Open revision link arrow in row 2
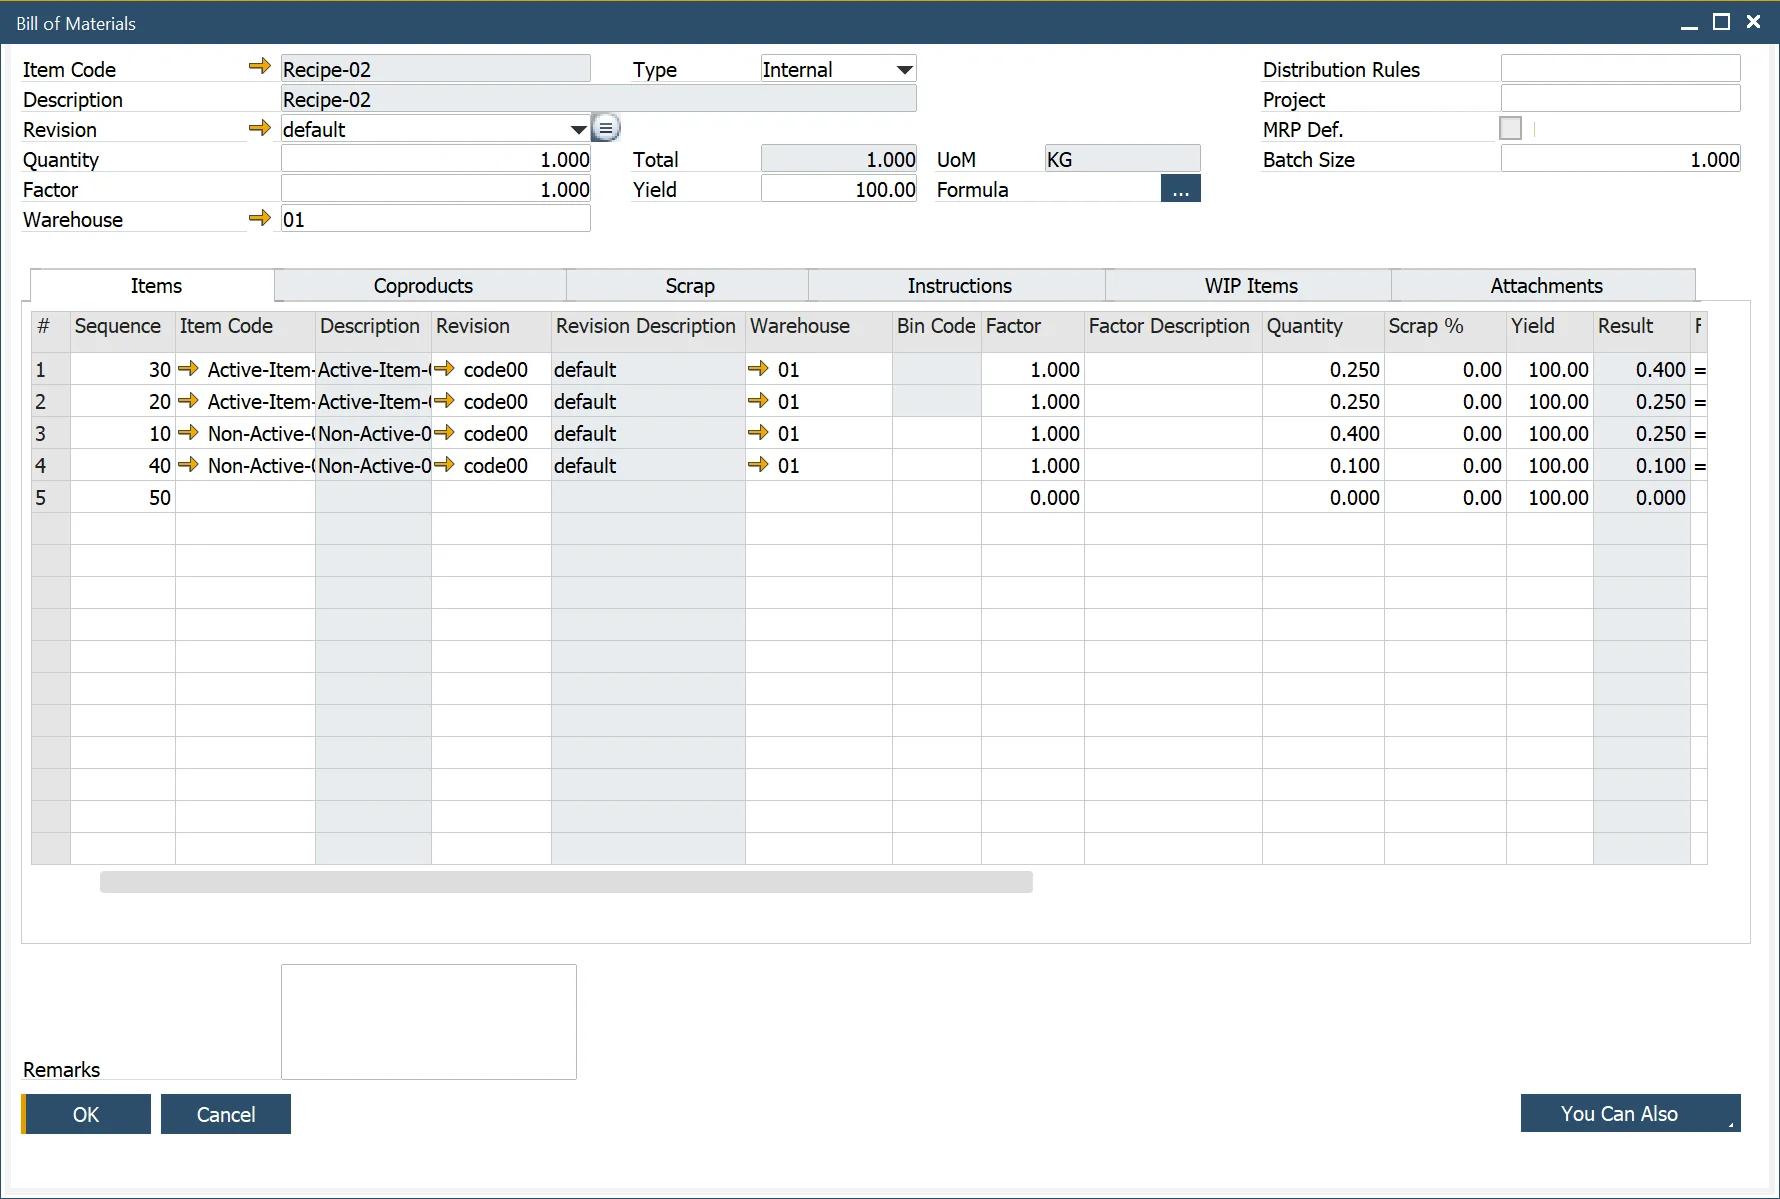 445,401
